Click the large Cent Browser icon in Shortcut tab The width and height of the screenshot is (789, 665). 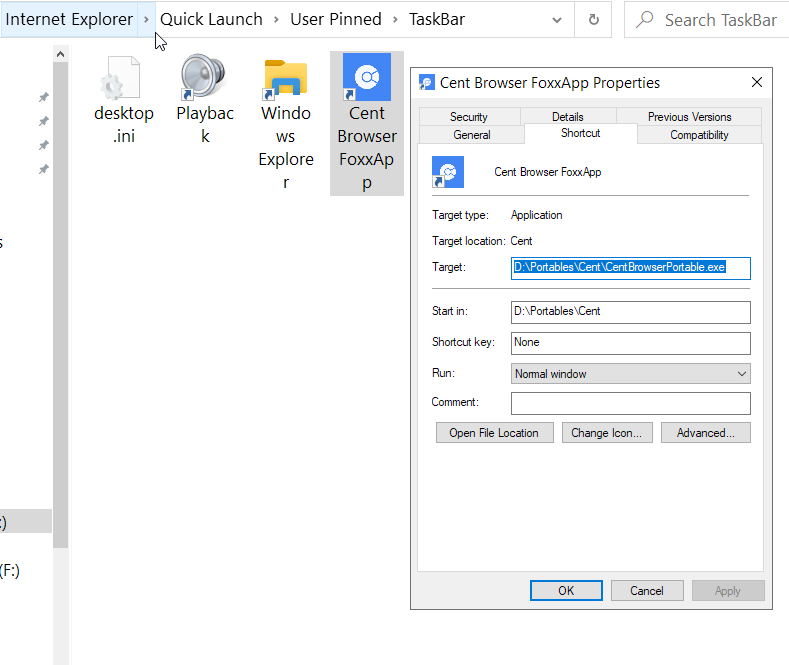coord(448,172)
